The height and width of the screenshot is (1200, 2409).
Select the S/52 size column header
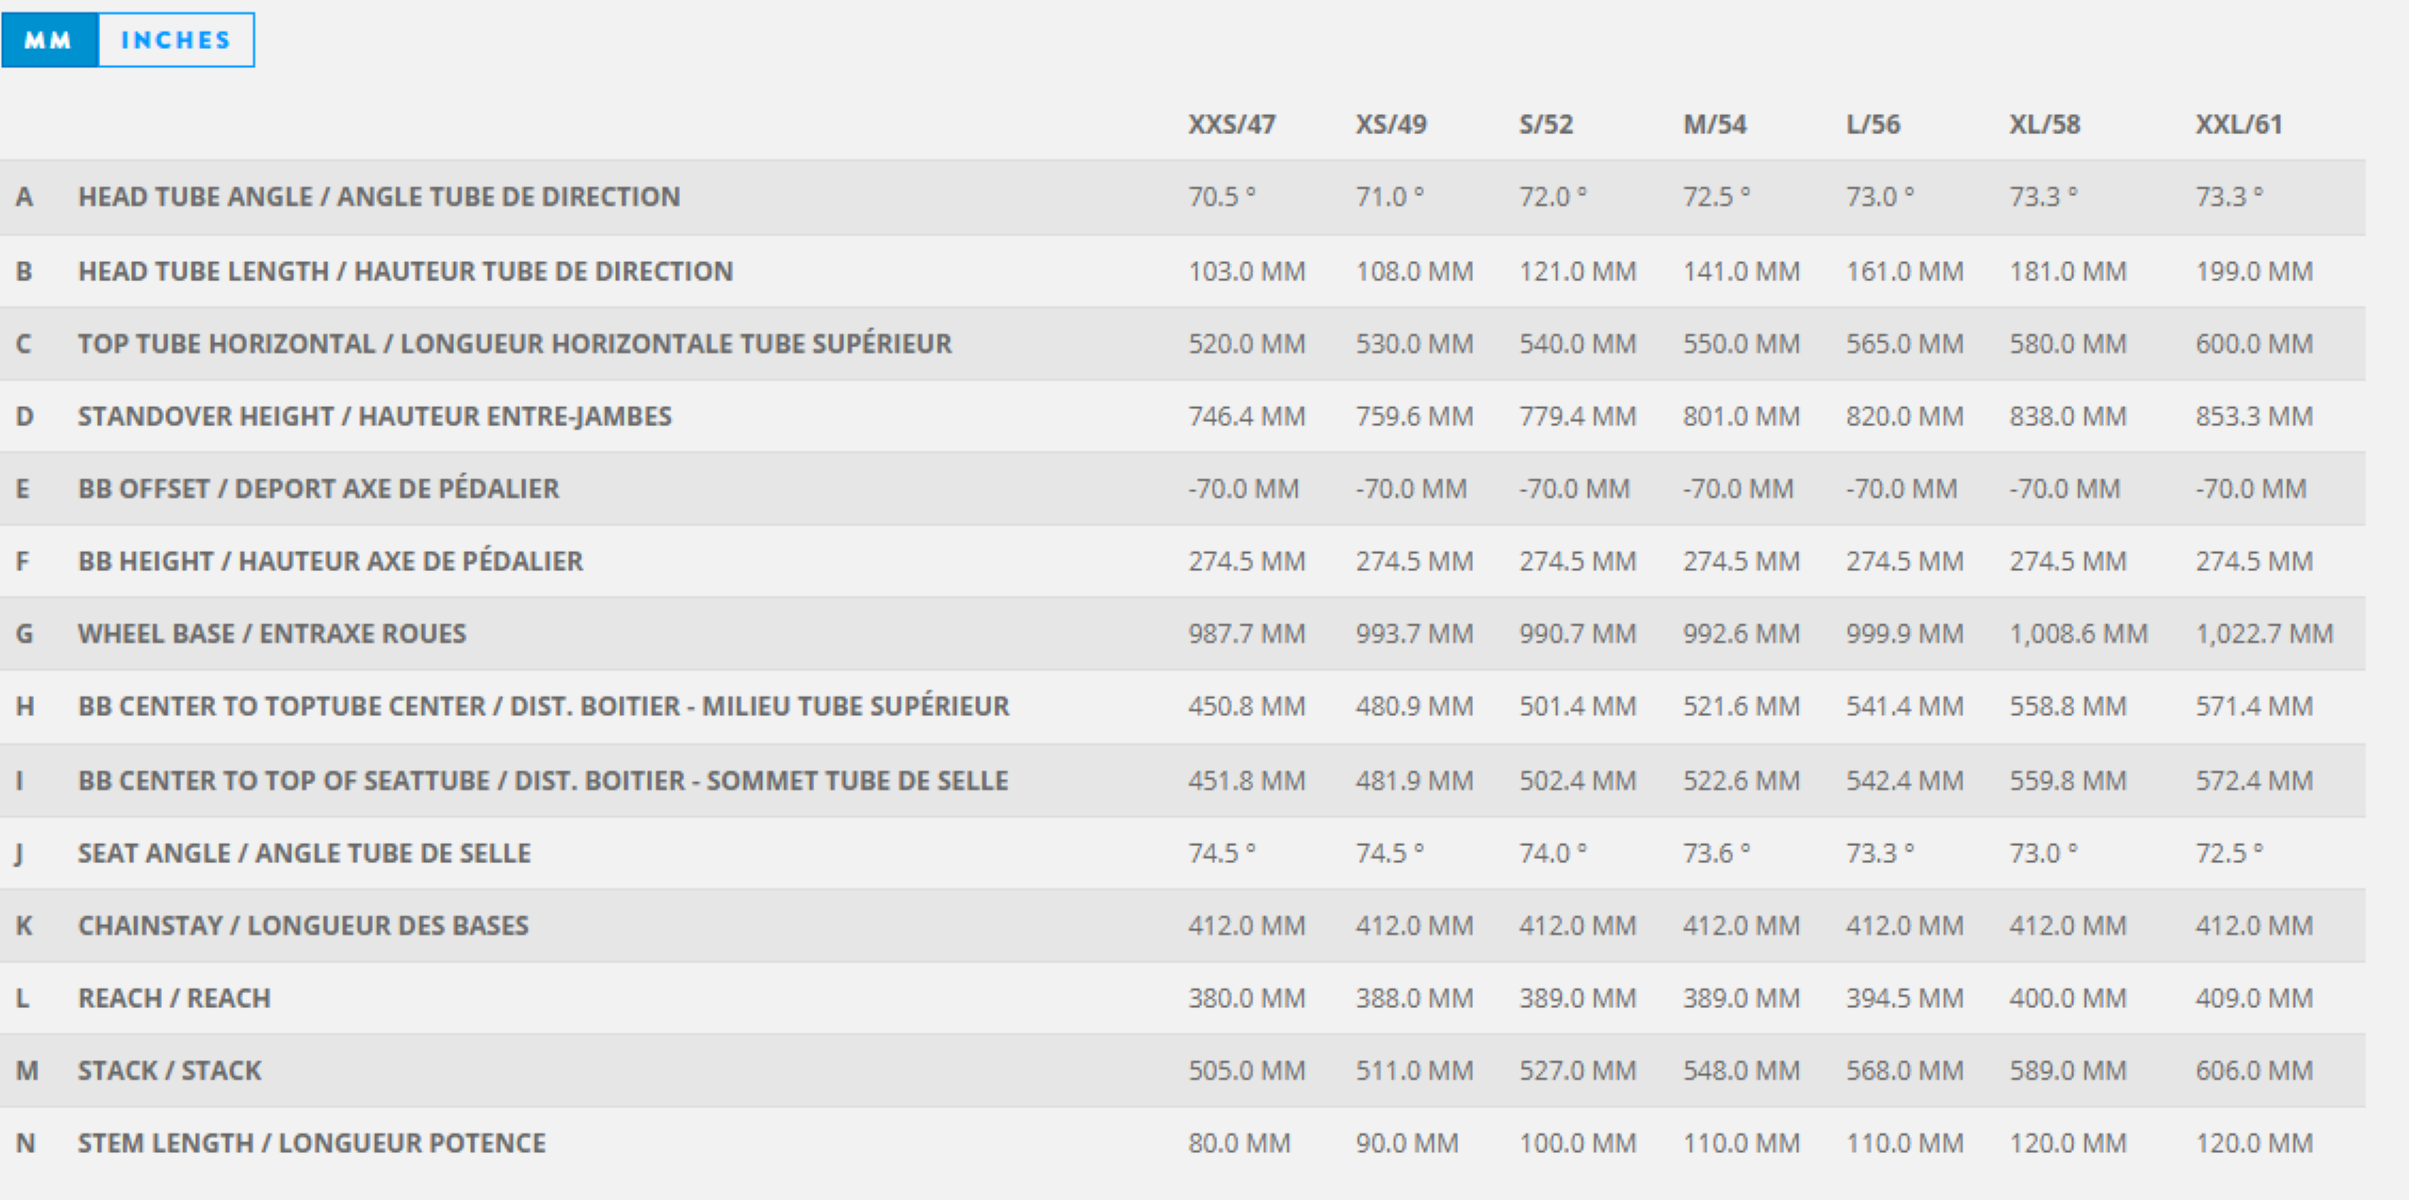pos(1546,125)
